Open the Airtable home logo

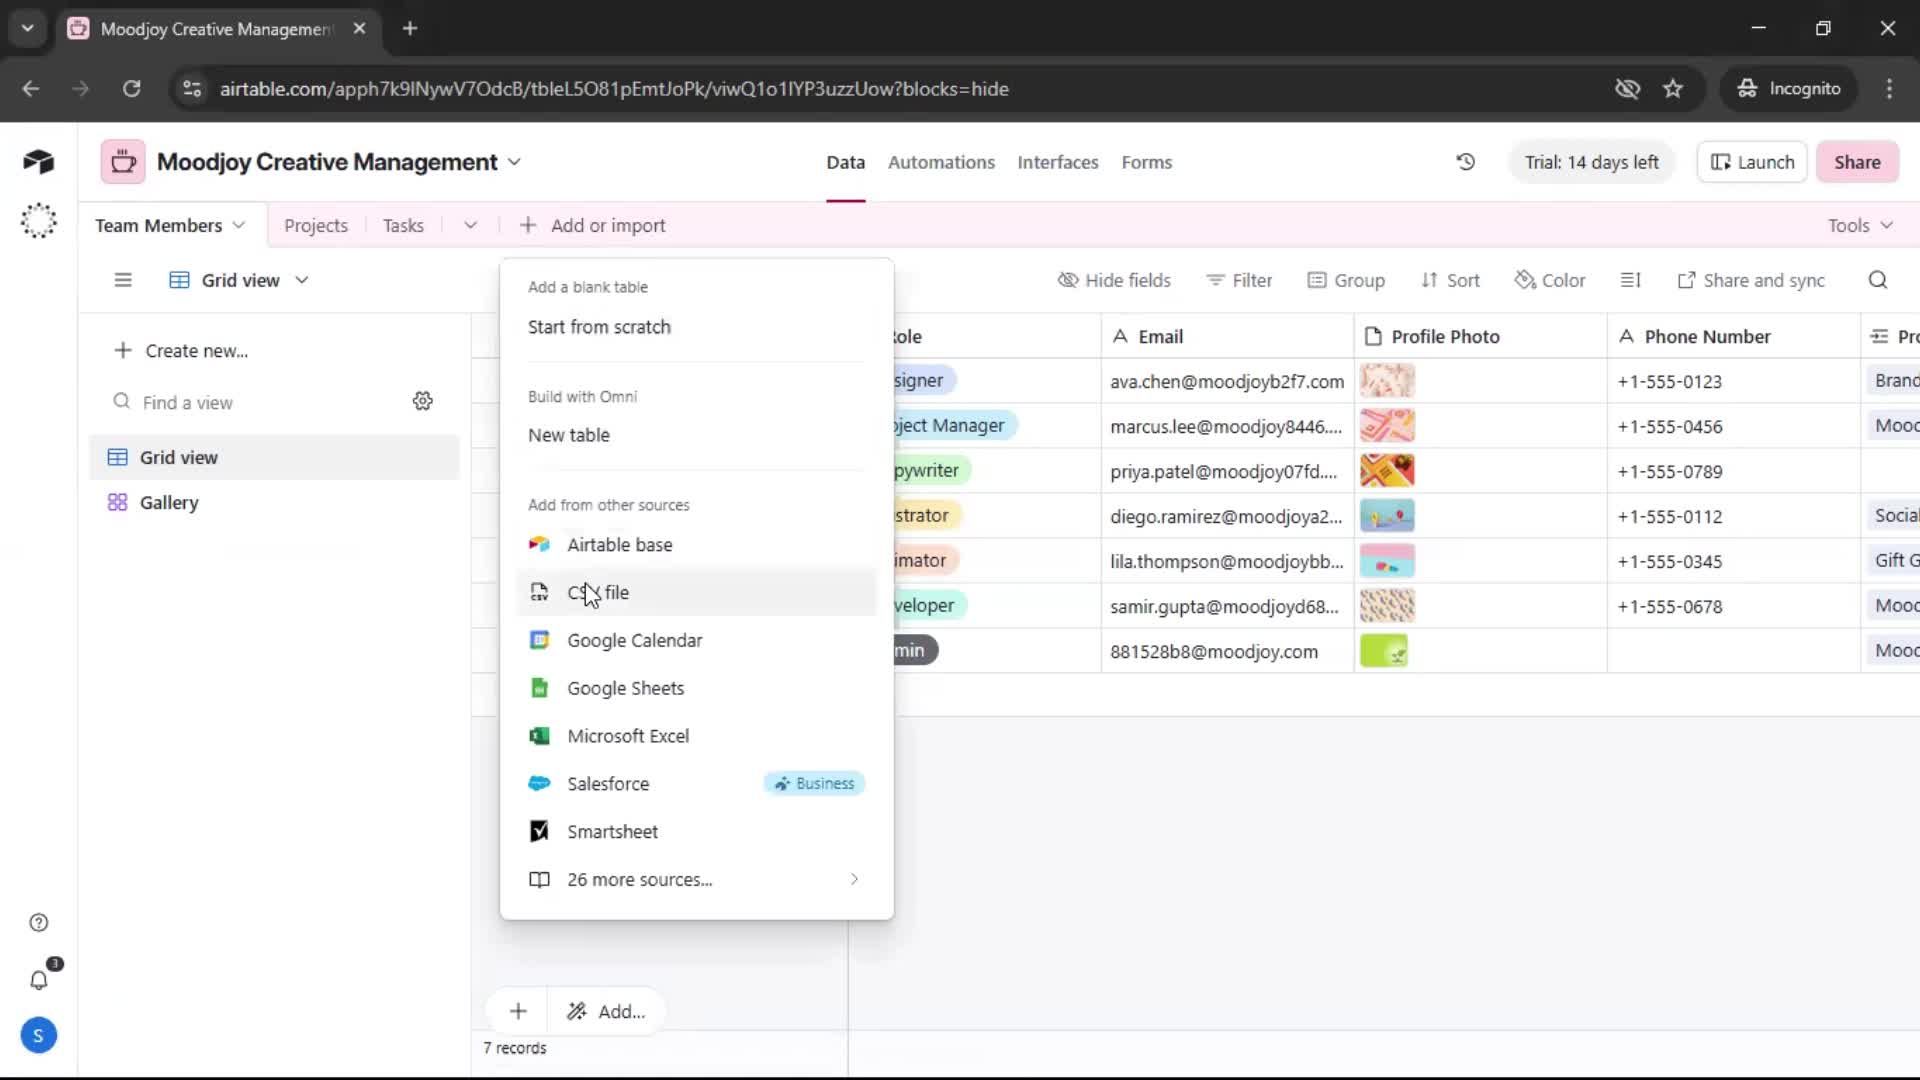[38, 162]
